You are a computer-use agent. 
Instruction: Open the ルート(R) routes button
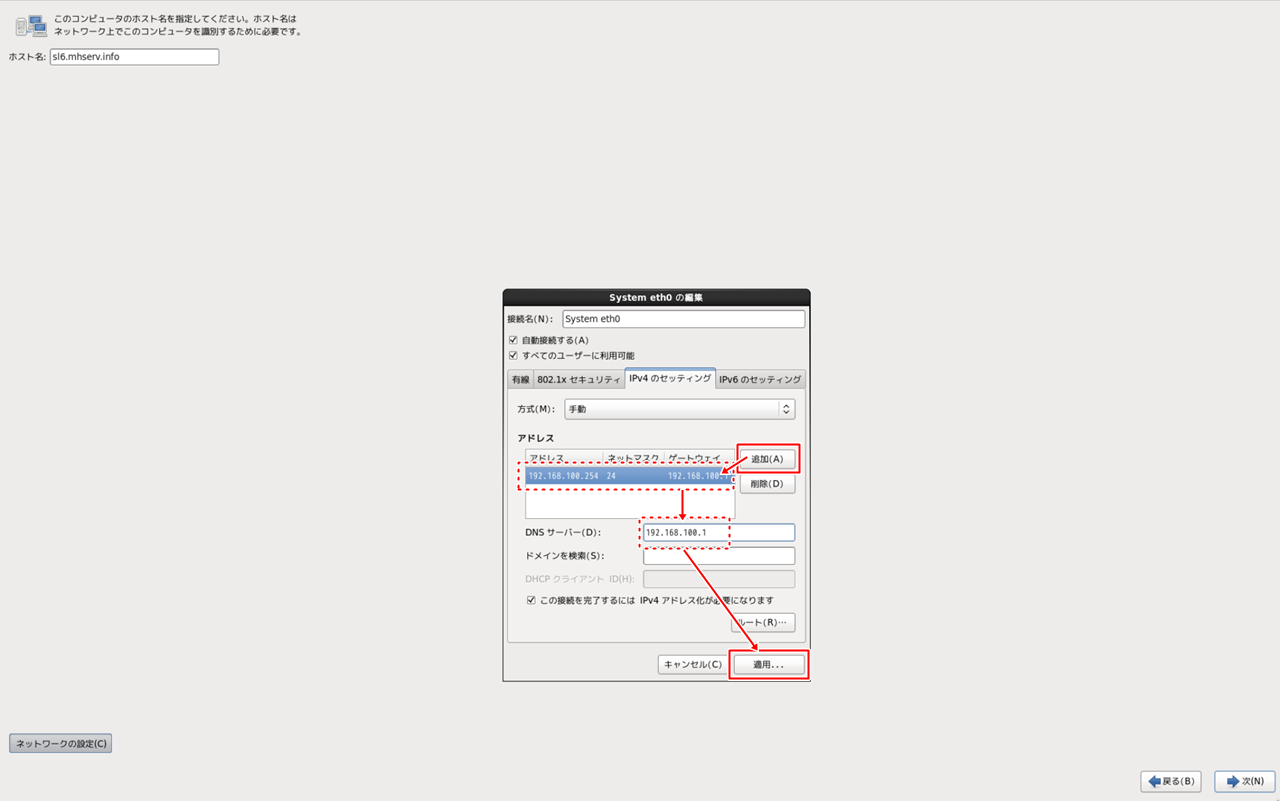click(765, 623)
